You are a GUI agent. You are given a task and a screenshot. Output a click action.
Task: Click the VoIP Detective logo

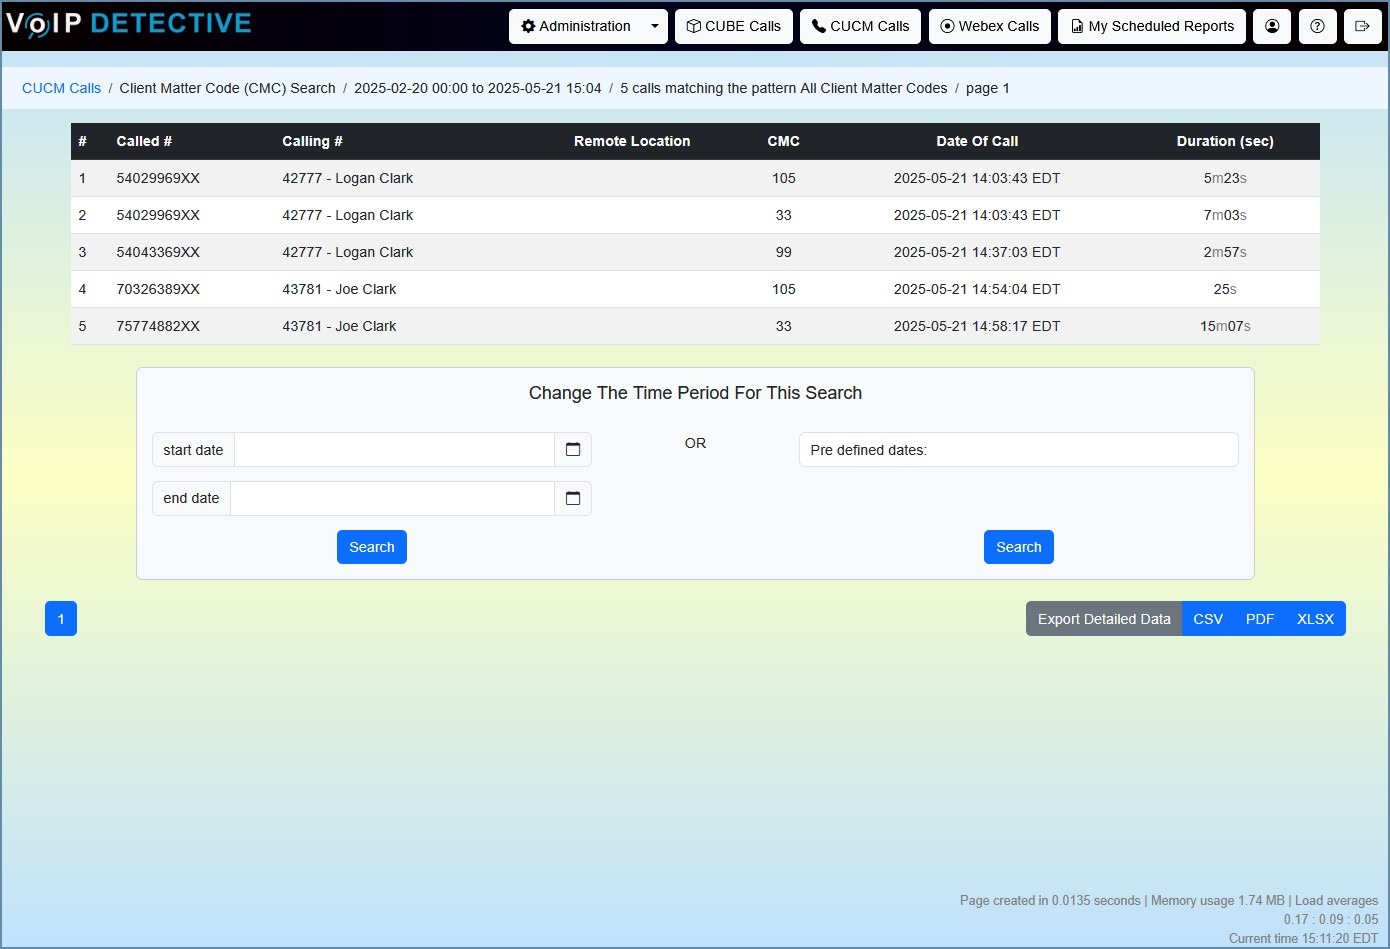[129, 24]
